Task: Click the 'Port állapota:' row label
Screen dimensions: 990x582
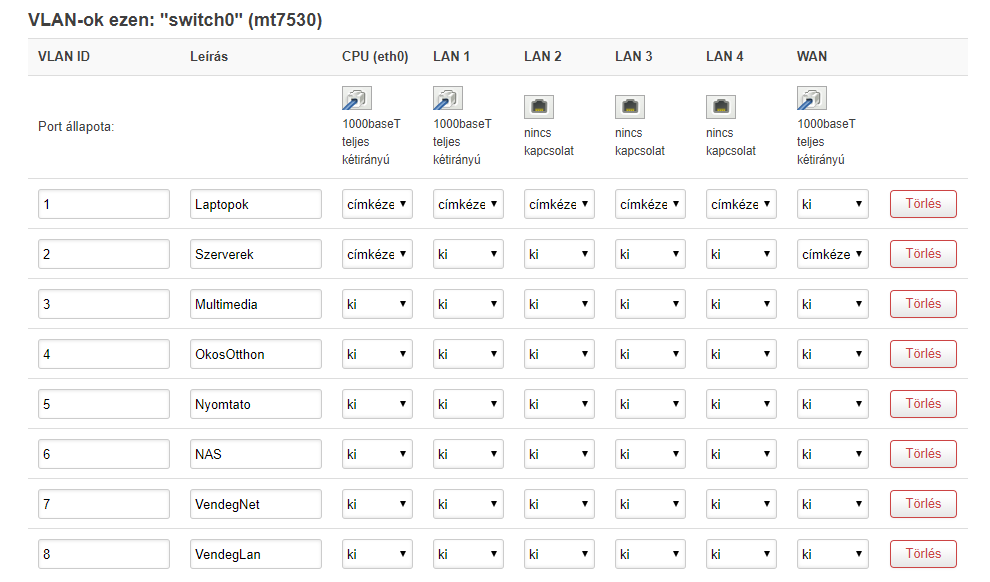Action: pos(76,126)
